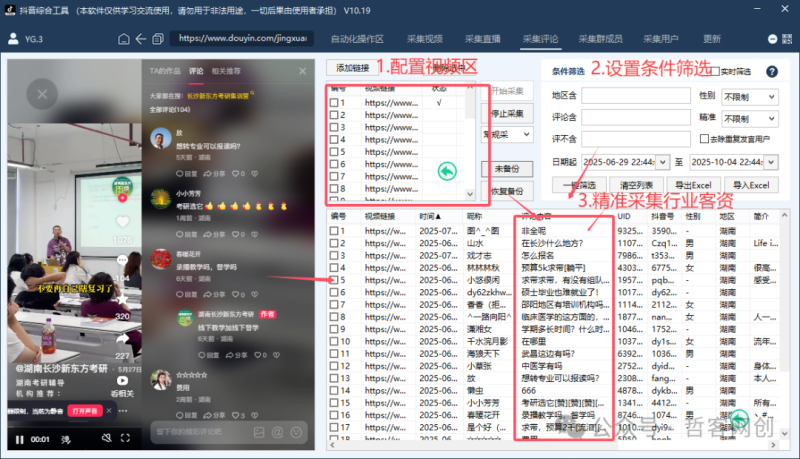Click the @ mention icon in comment box
Screen dimensions: 800x459
pyautogui.click(x=278, y=432)
